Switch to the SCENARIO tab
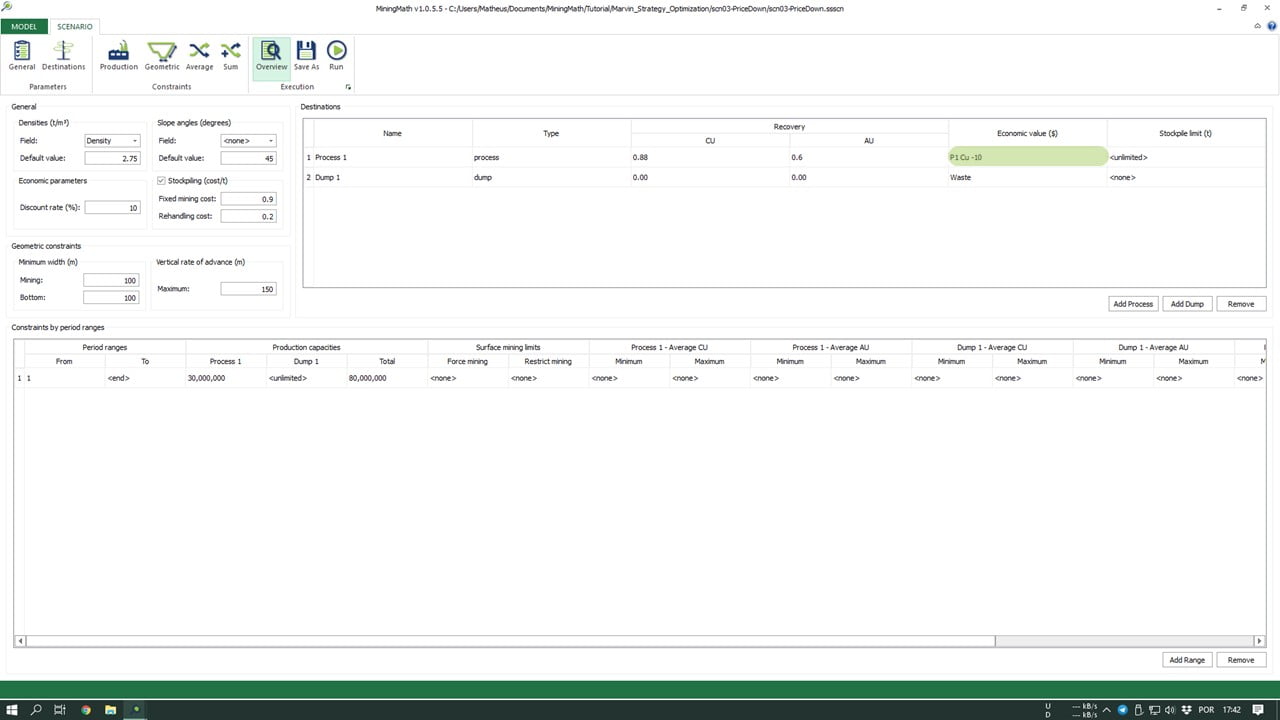This screenshot has width=1280, height=720. coord(75,26)
